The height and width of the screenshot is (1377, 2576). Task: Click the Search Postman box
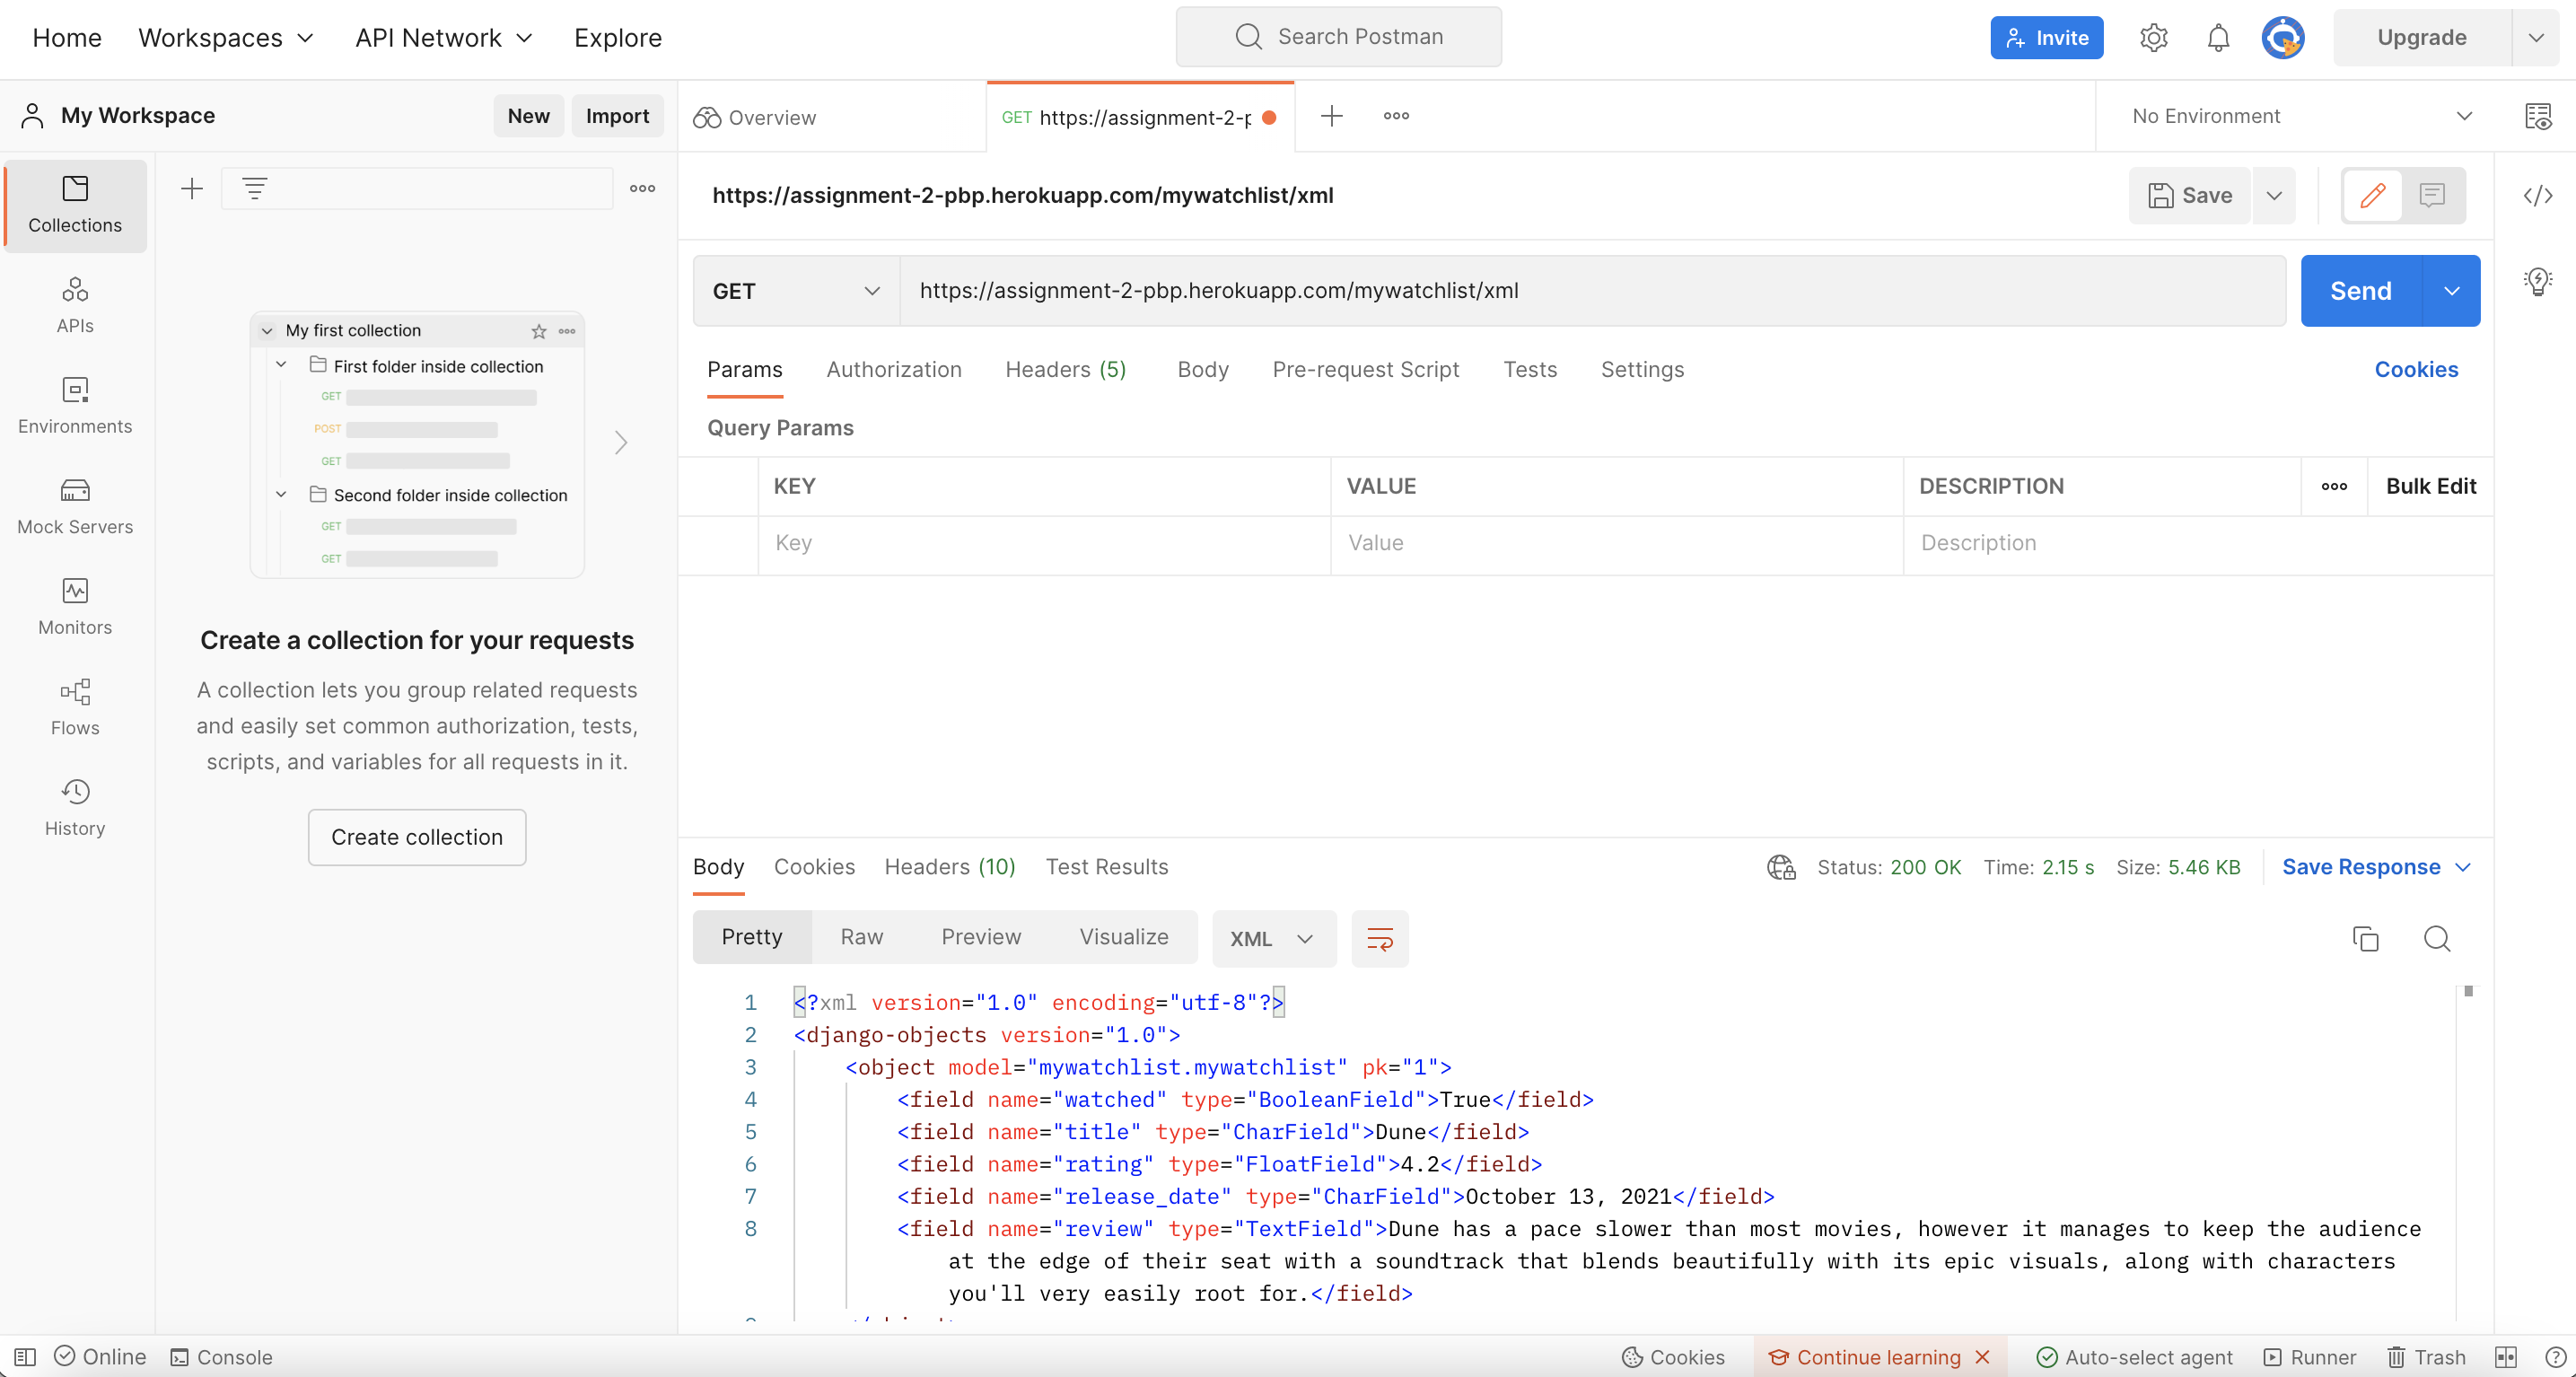point(1338,37)
